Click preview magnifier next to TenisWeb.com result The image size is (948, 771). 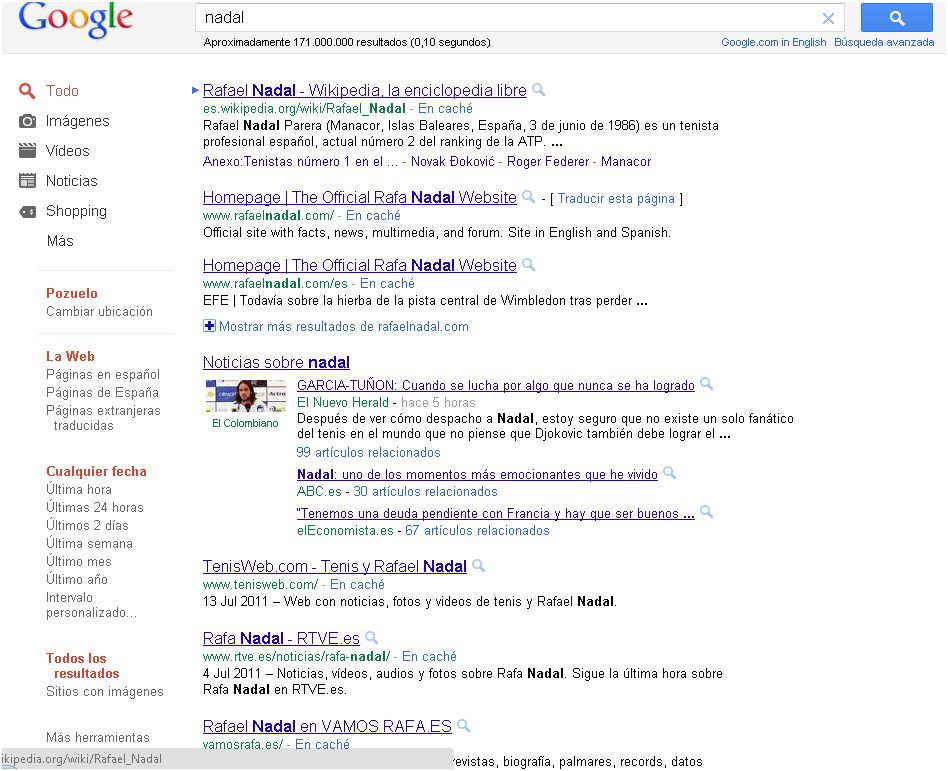coord(479,566)
